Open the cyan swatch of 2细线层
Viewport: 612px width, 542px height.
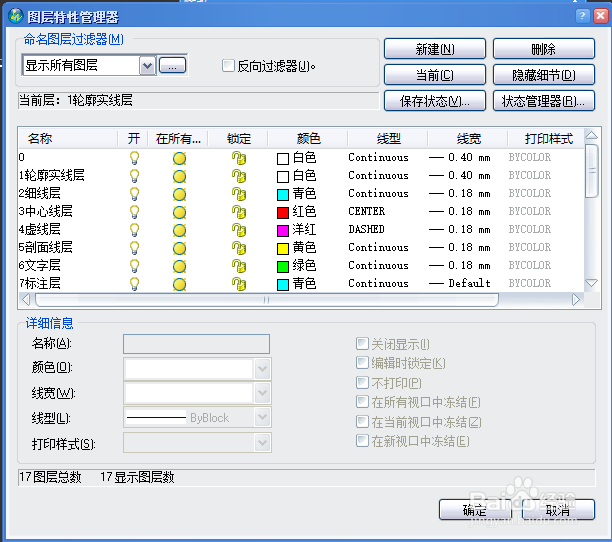coord(283,195)
